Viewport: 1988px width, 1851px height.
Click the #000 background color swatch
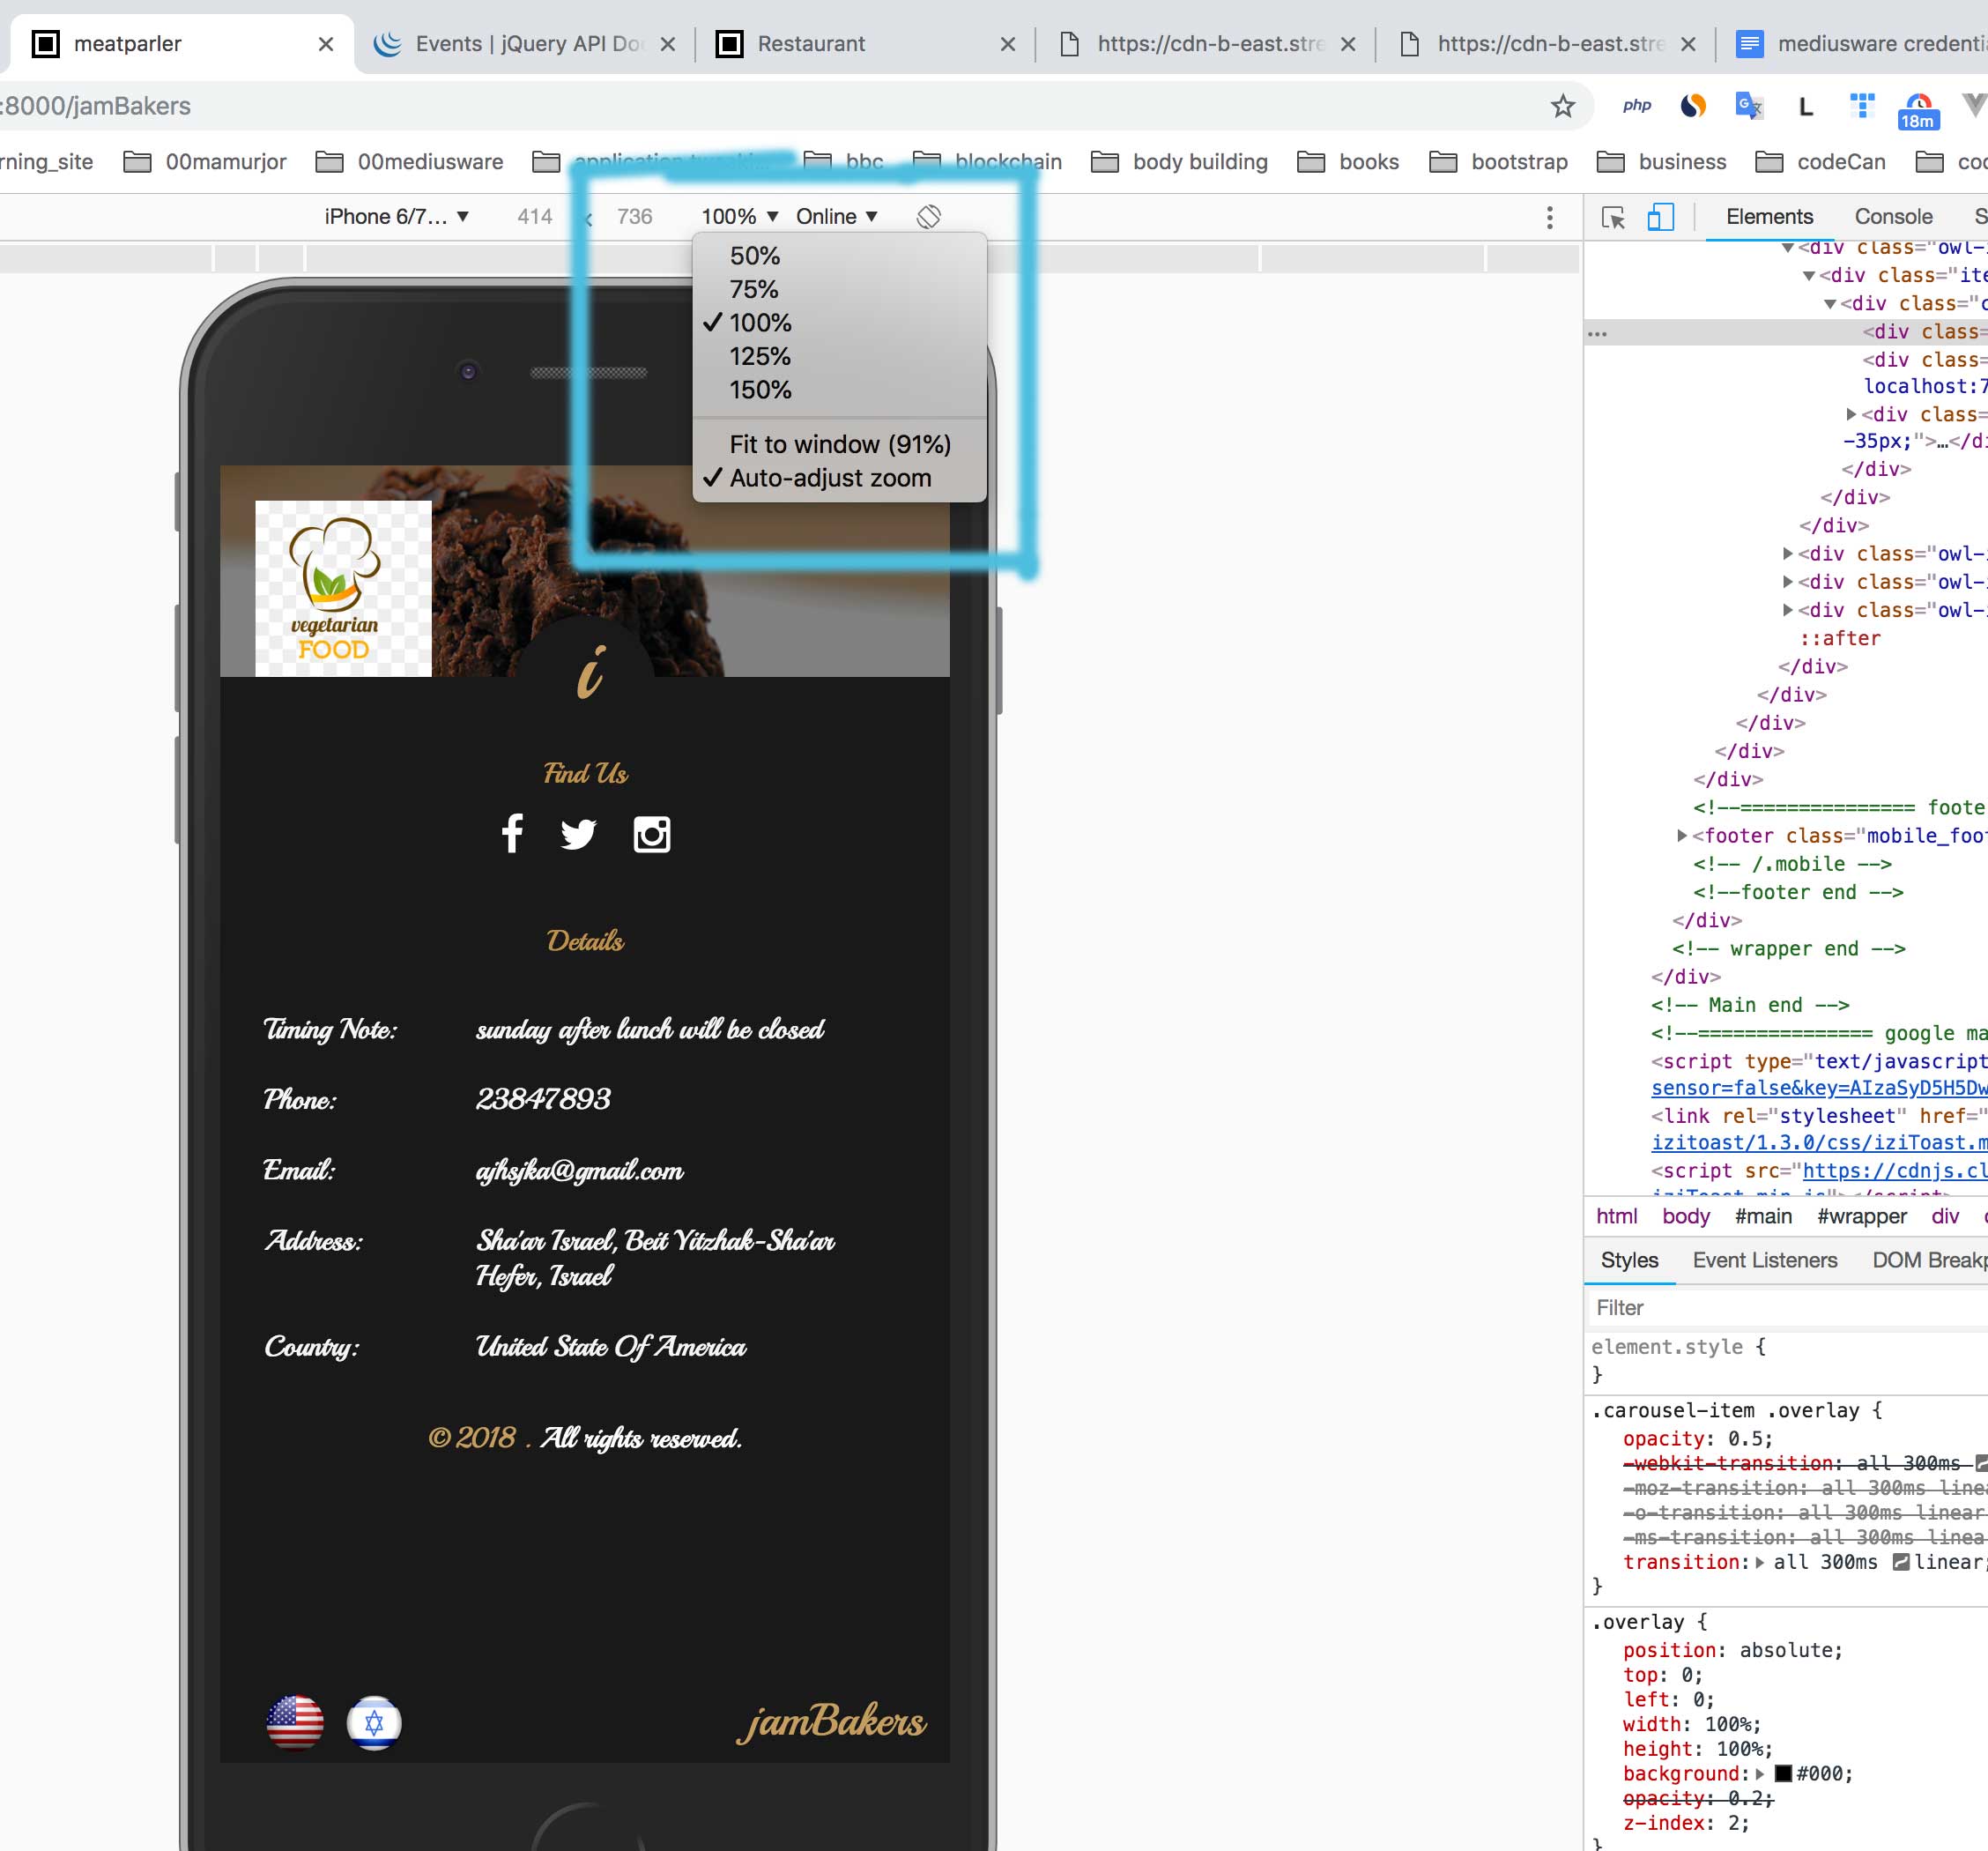pyautogui.click(x=1782, y=1774)
